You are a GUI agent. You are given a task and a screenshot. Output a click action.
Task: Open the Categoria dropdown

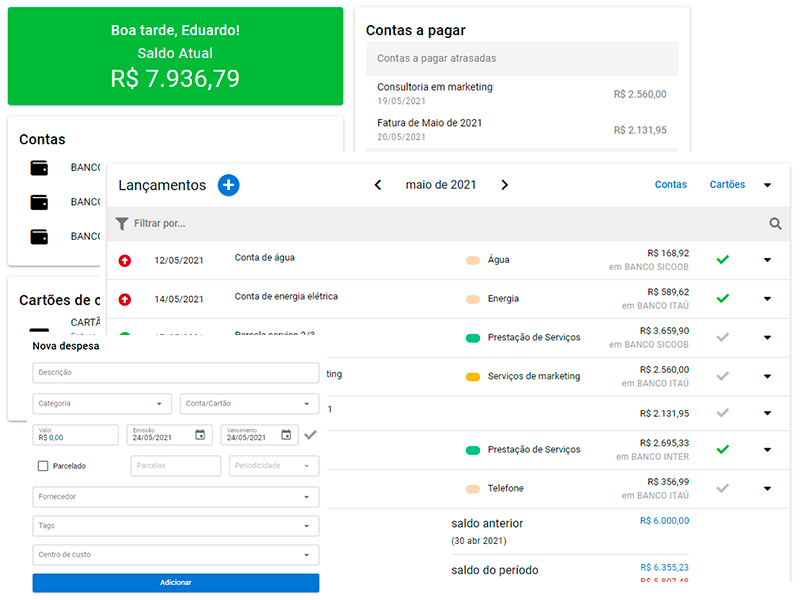101,403
